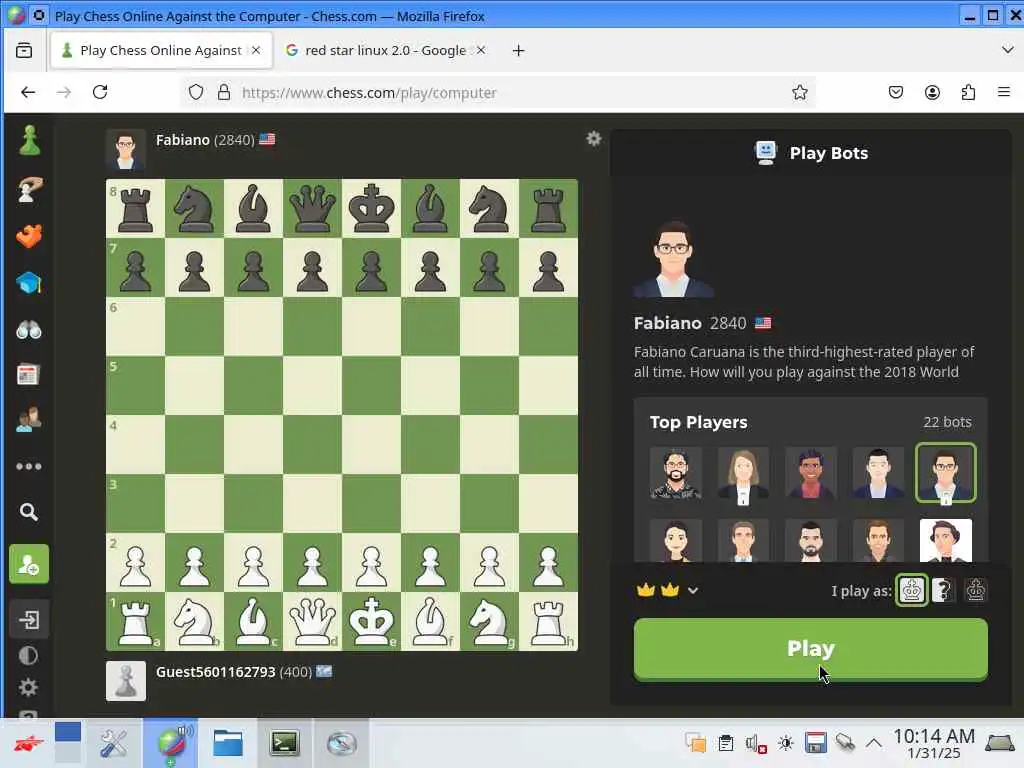Click the volume tray icon
The width and height of the screenshot is (1024, 768).
click(755, 743)
